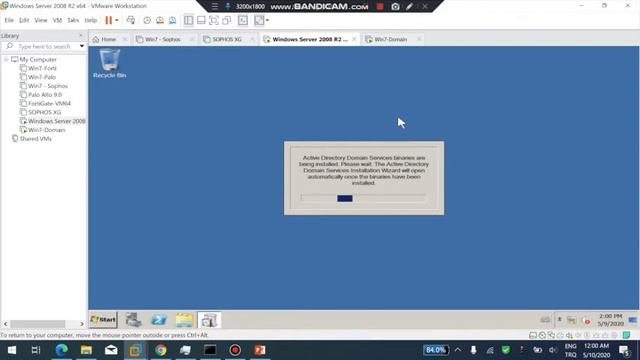Send Ctrl+Alt+Del to virtual machine icon
Screen dimensions: 640x360
point(131,20)
